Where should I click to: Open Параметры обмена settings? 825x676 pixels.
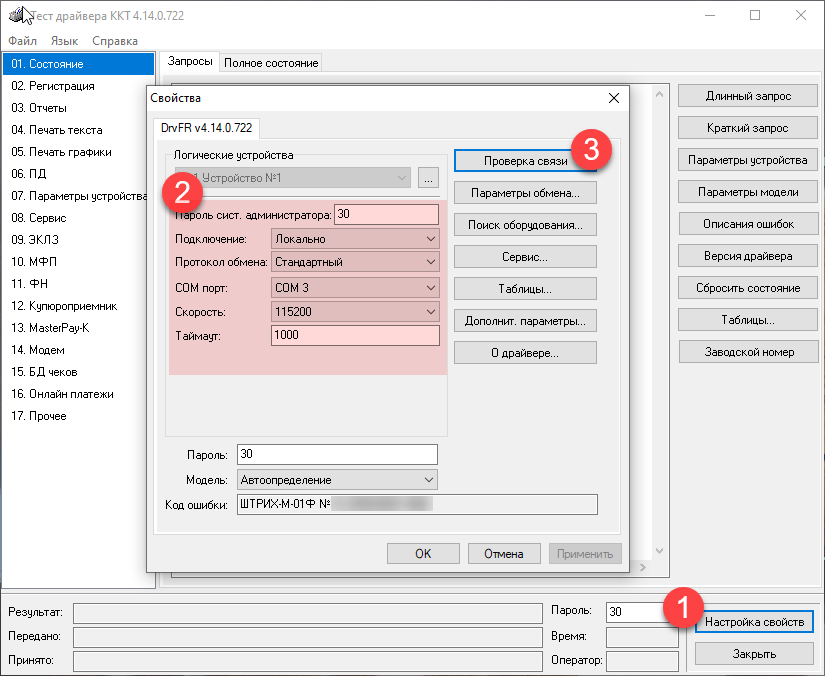(525, 193)
